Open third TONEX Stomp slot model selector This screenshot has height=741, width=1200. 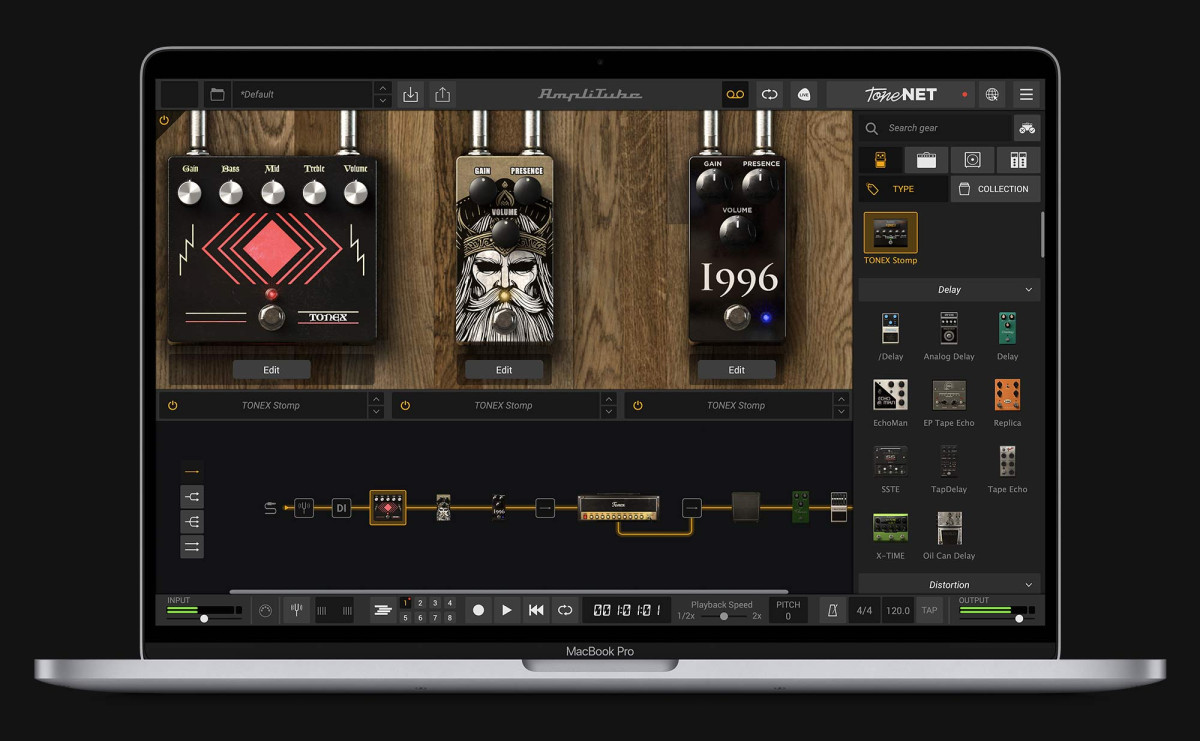pos(842,405)
